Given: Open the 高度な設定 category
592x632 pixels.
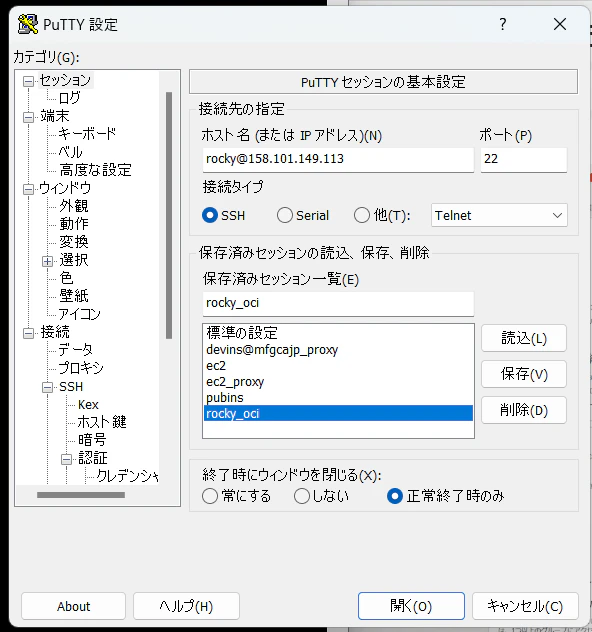Looking at the screenshot, I should click(95, 170).
